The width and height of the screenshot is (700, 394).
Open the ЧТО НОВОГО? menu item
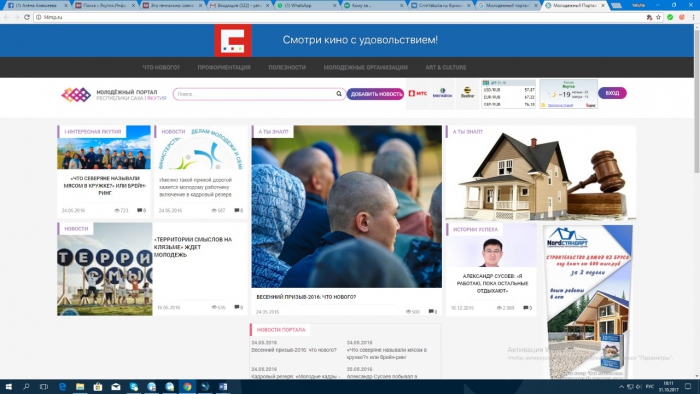tap(161, 67)
